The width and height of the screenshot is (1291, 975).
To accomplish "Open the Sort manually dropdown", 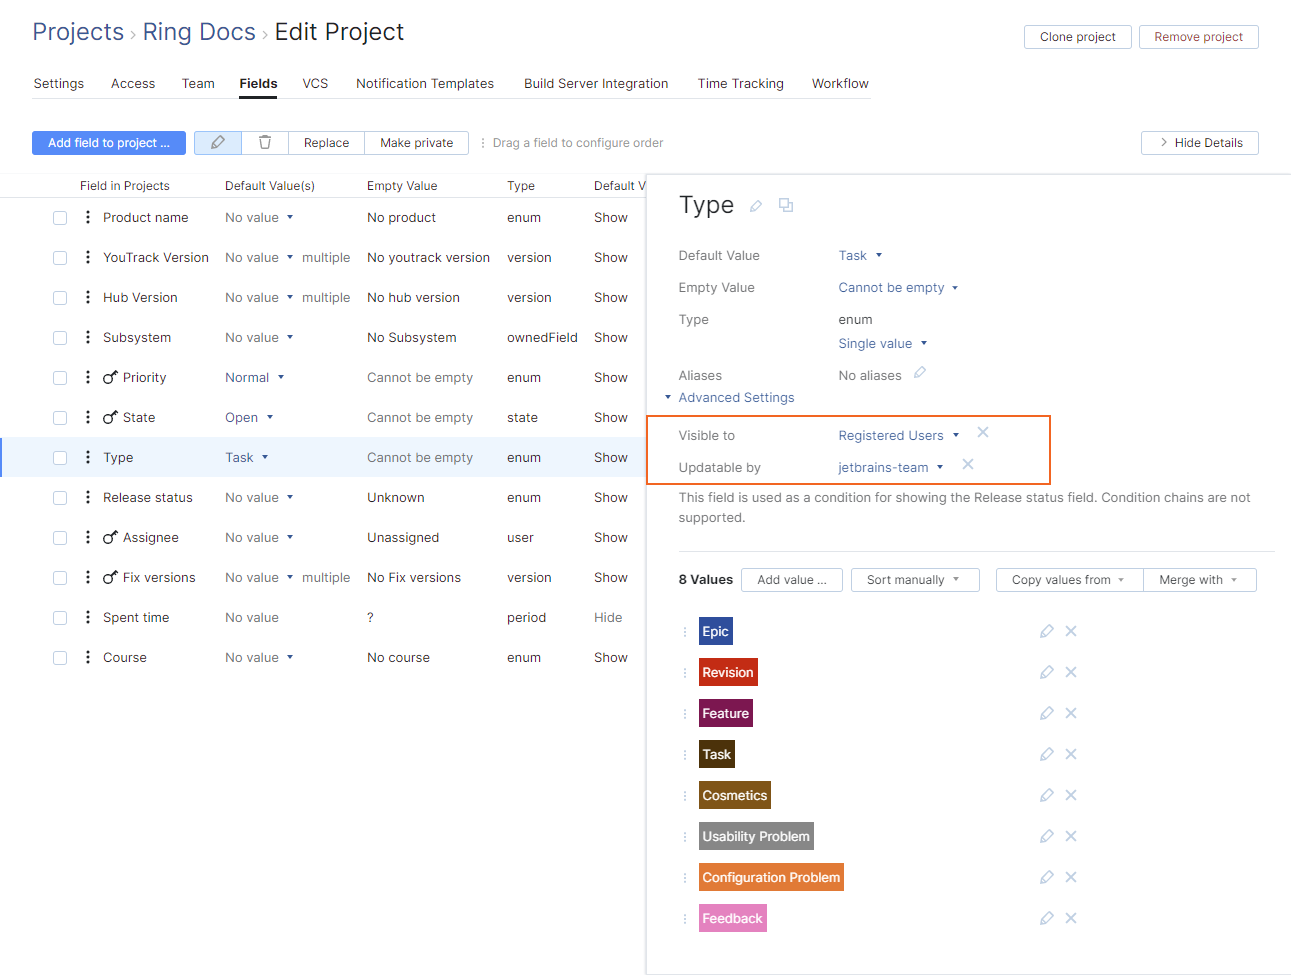I will coord(914,579).
